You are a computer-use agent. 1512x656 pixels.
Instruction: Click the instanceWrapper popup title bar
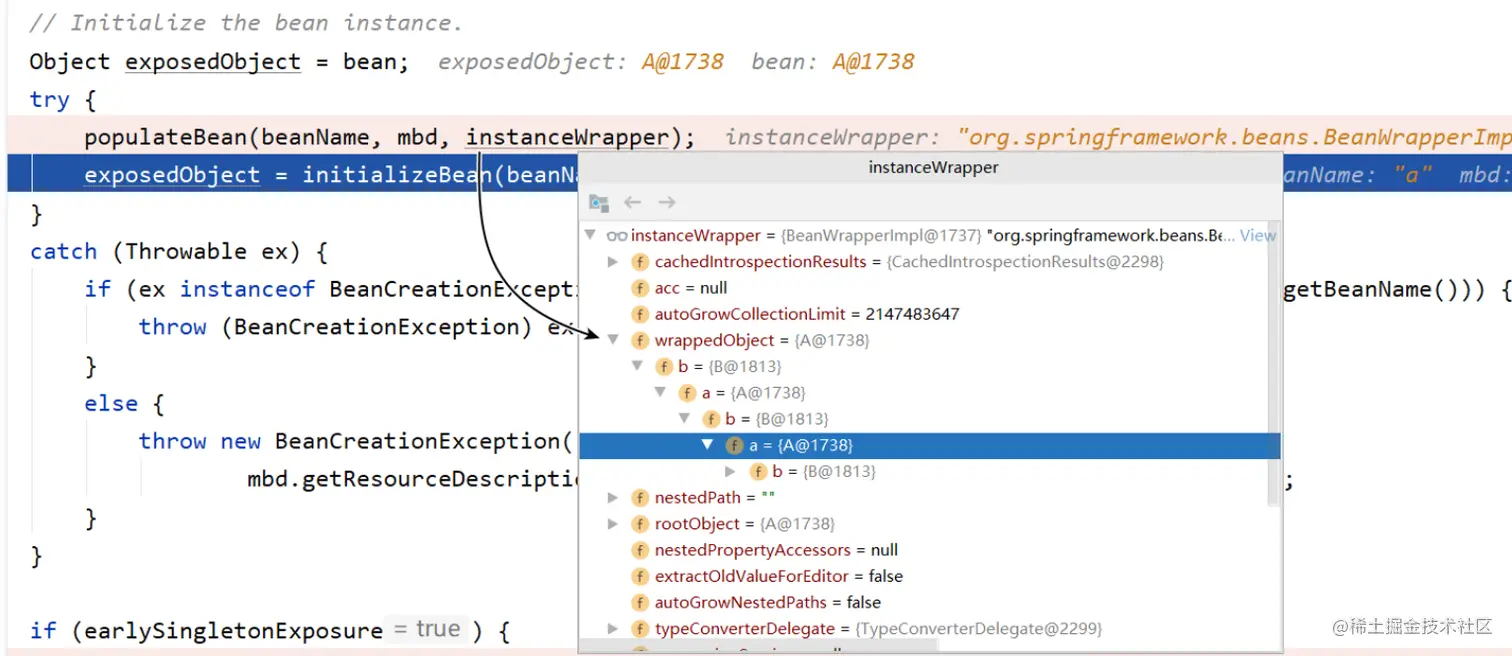(932, 168)
